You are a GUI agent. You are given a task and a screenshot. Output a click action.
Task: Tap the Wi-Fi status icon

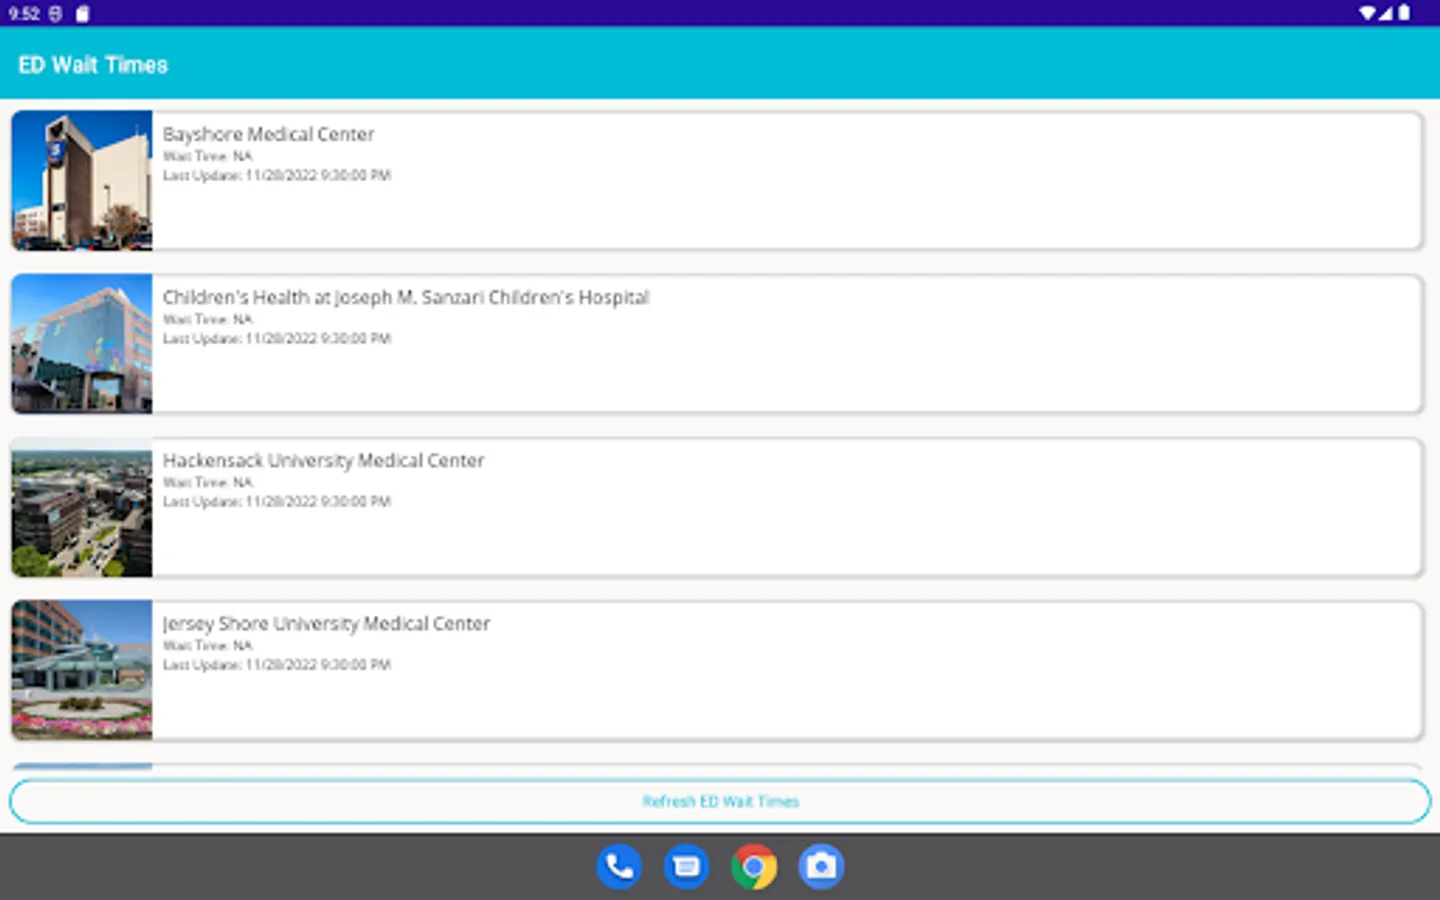tap(1367, 13)
